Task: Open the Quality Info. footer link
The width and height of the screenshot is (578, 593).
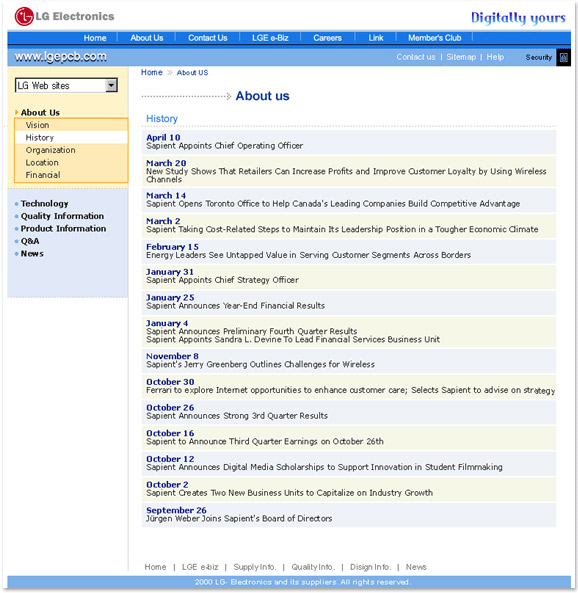Action: click(x=312, y=567)
